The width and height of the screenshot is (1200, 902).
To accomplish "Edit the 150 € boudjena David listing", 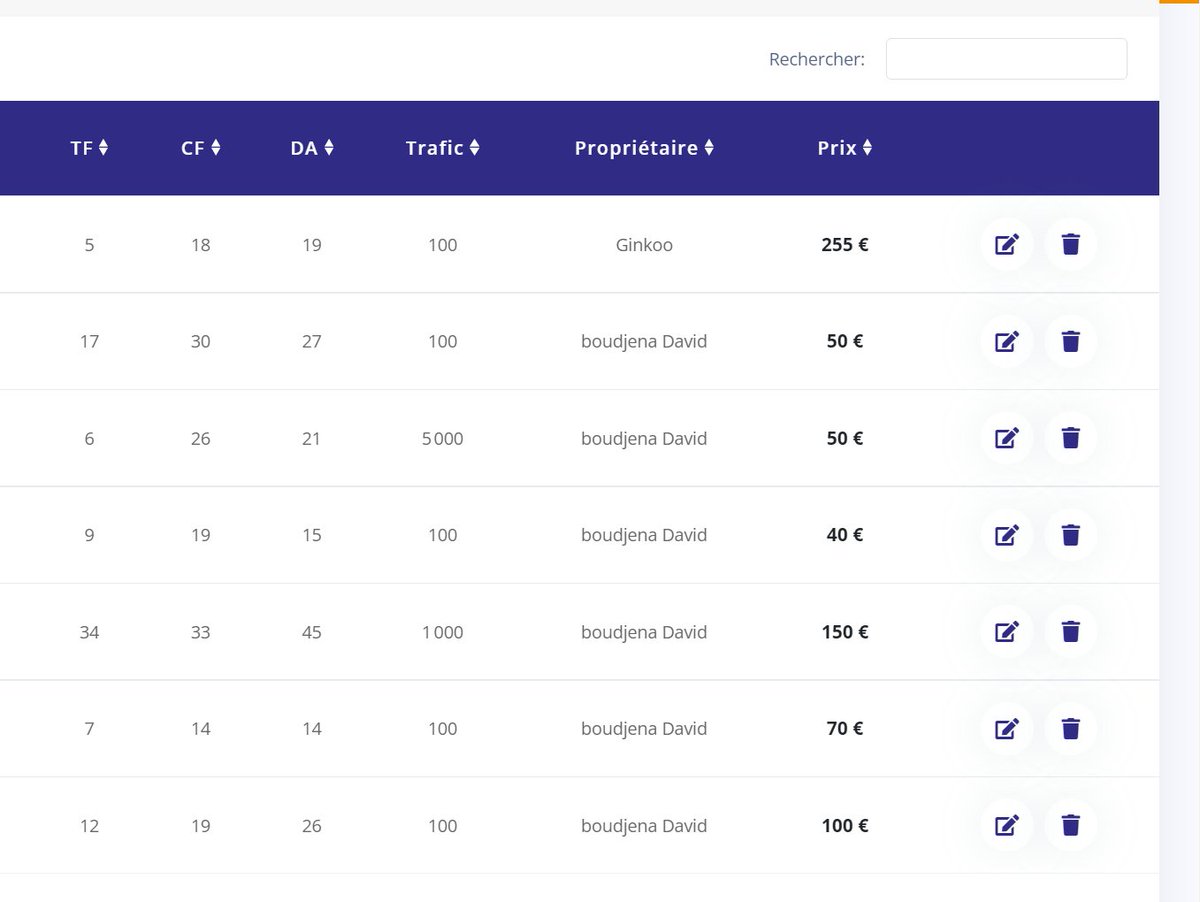I will point(1006,631).
